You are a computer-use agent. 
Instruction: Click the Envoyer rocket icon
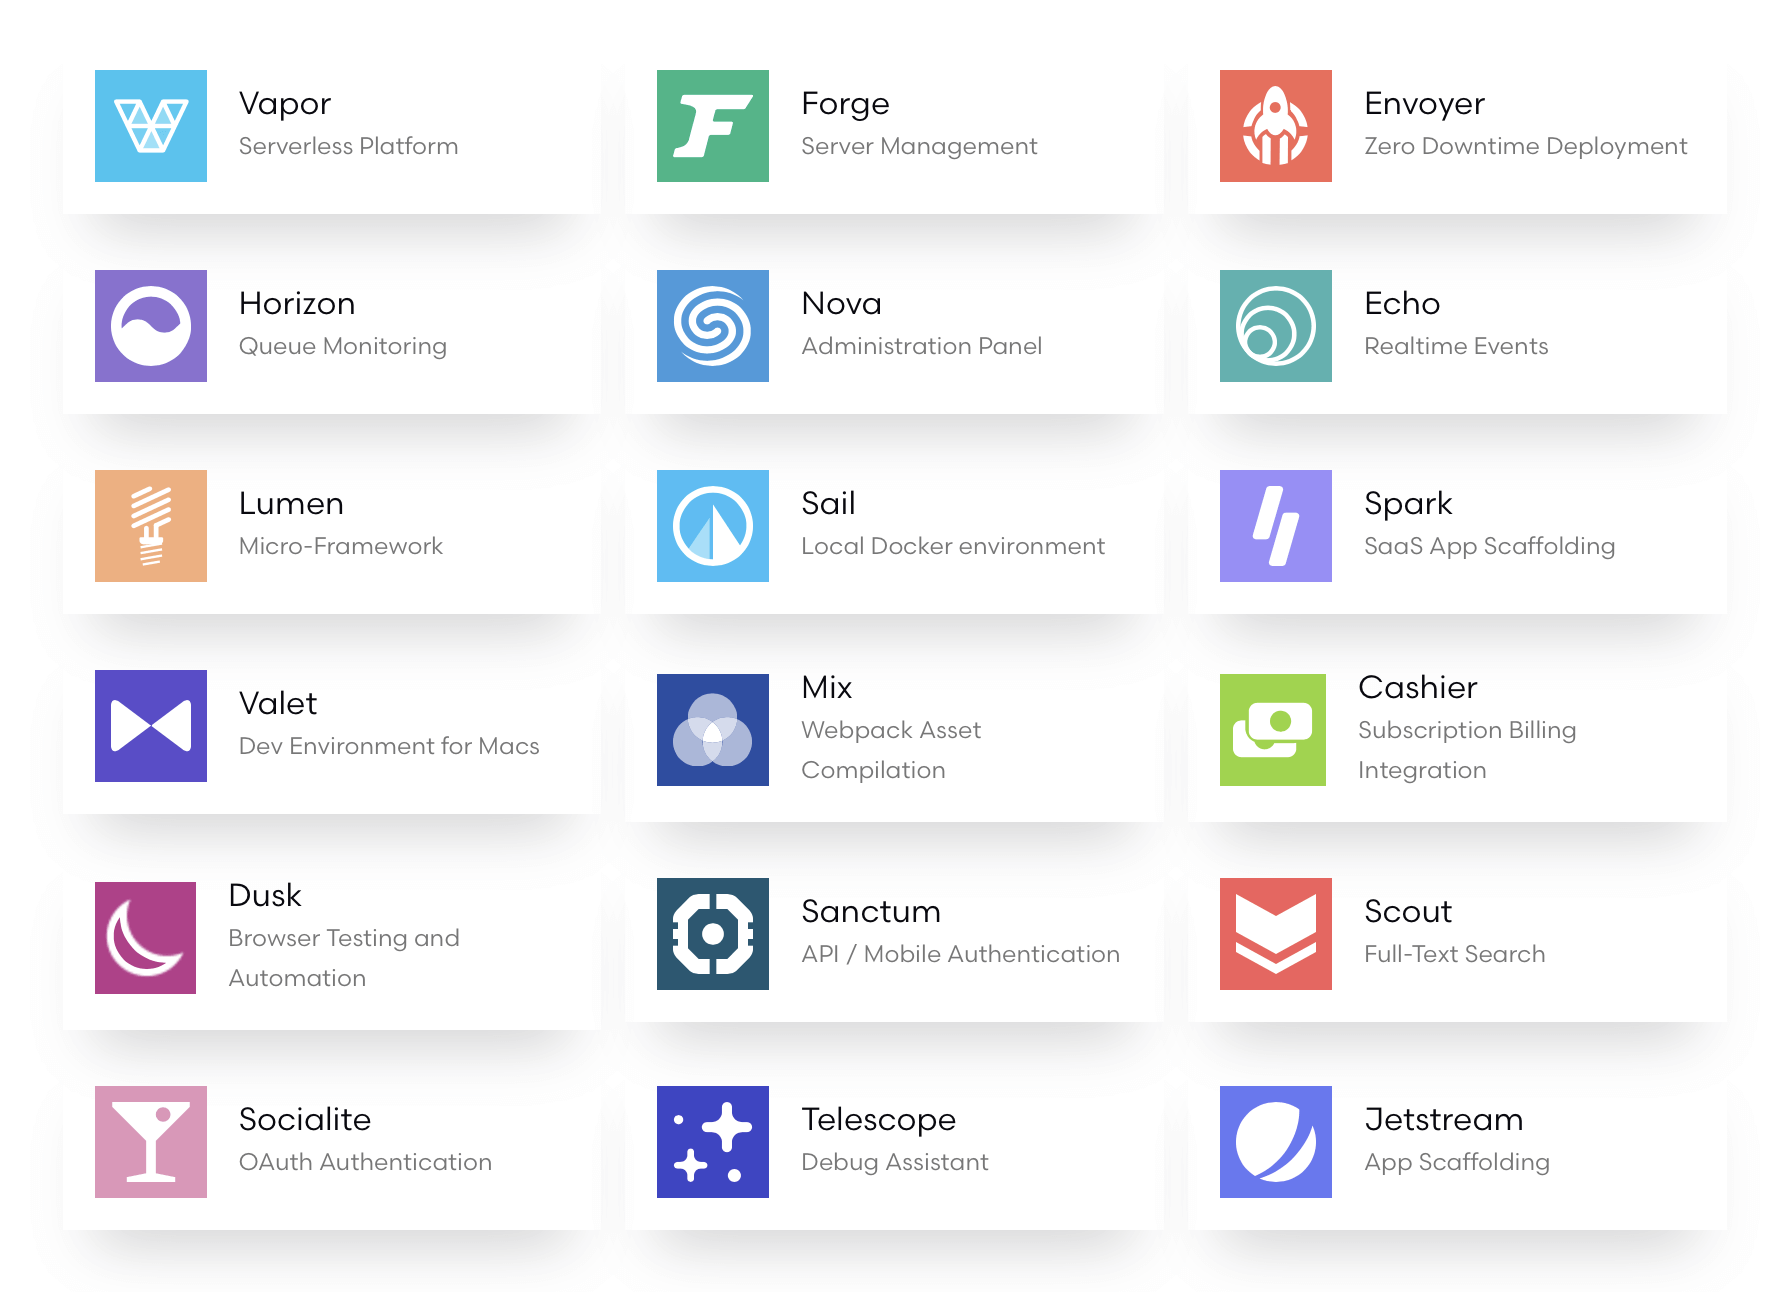pyautogui.click(x=1276, y=126)
